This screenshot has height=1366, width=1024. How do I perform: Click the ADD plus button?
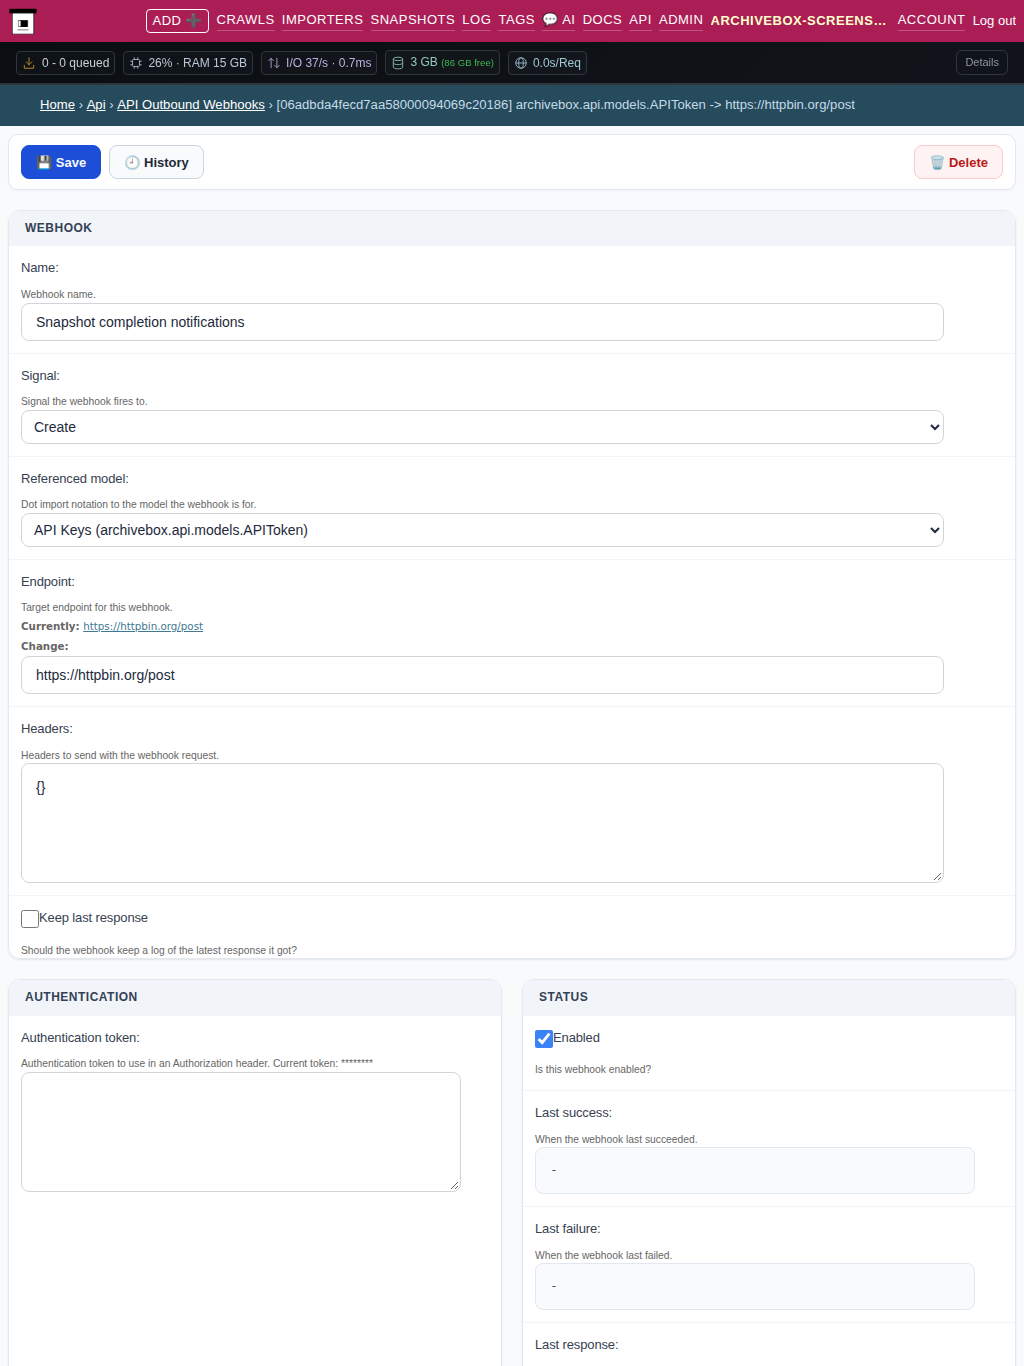177,21
